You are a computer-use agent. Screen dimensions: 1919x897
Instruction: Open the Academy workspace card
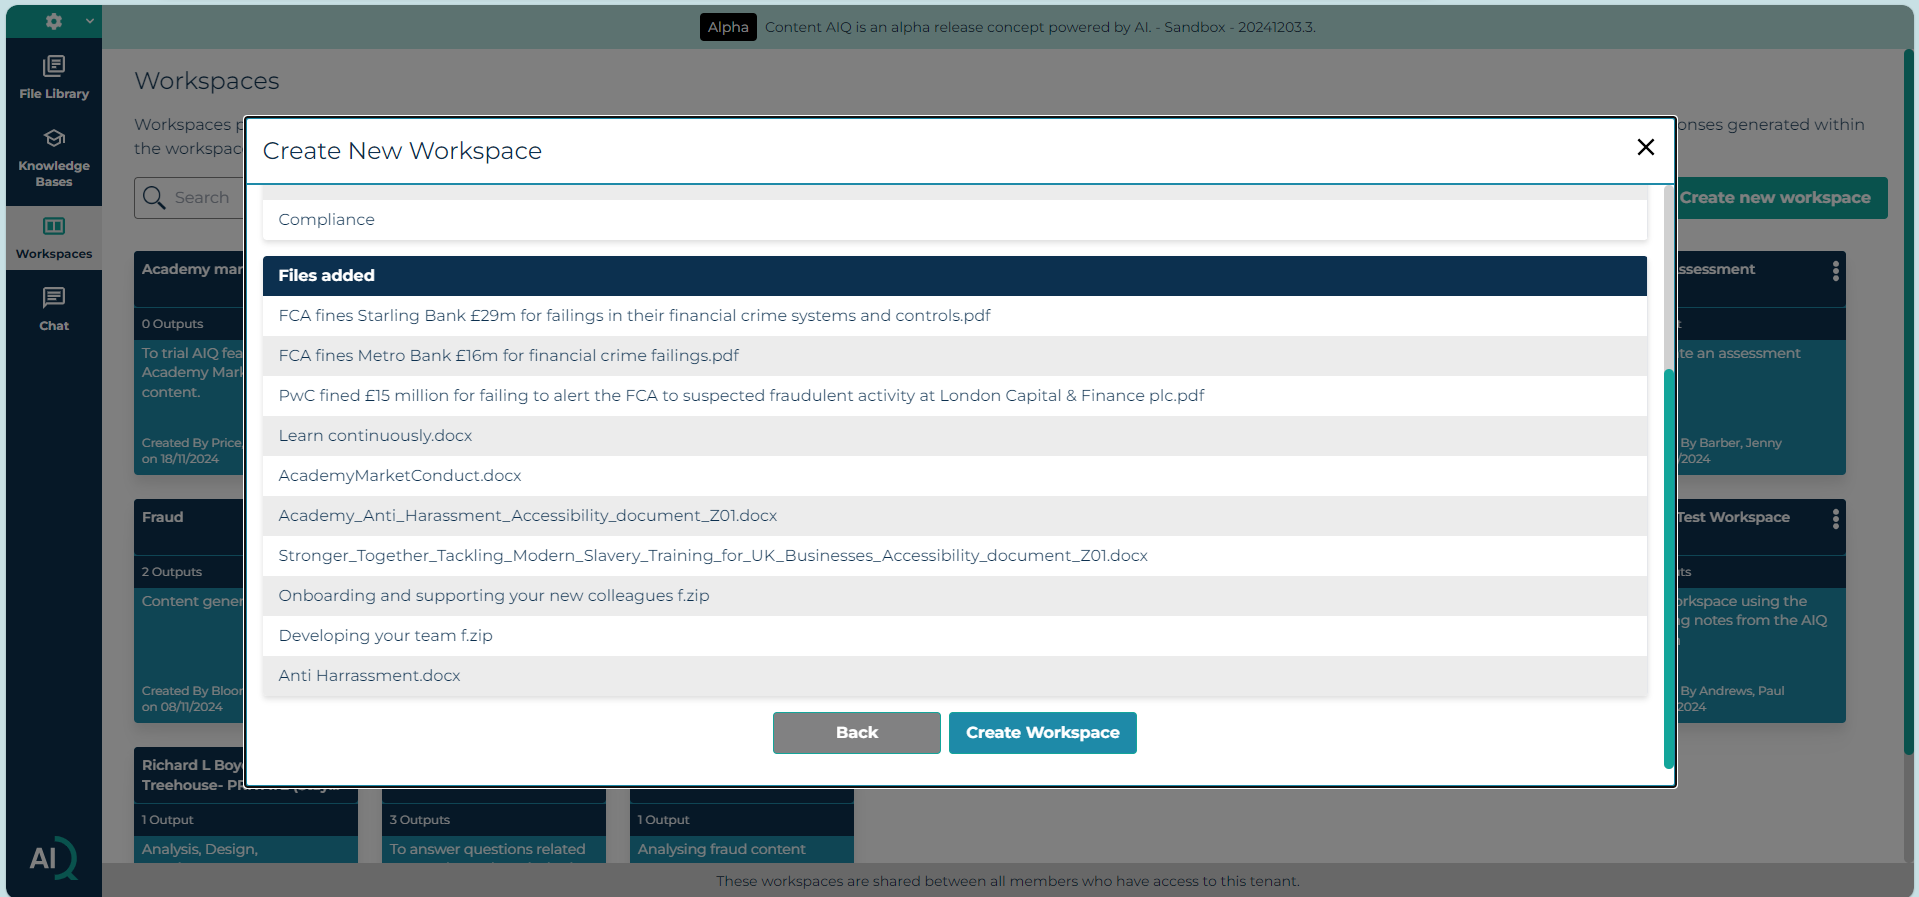189,363
